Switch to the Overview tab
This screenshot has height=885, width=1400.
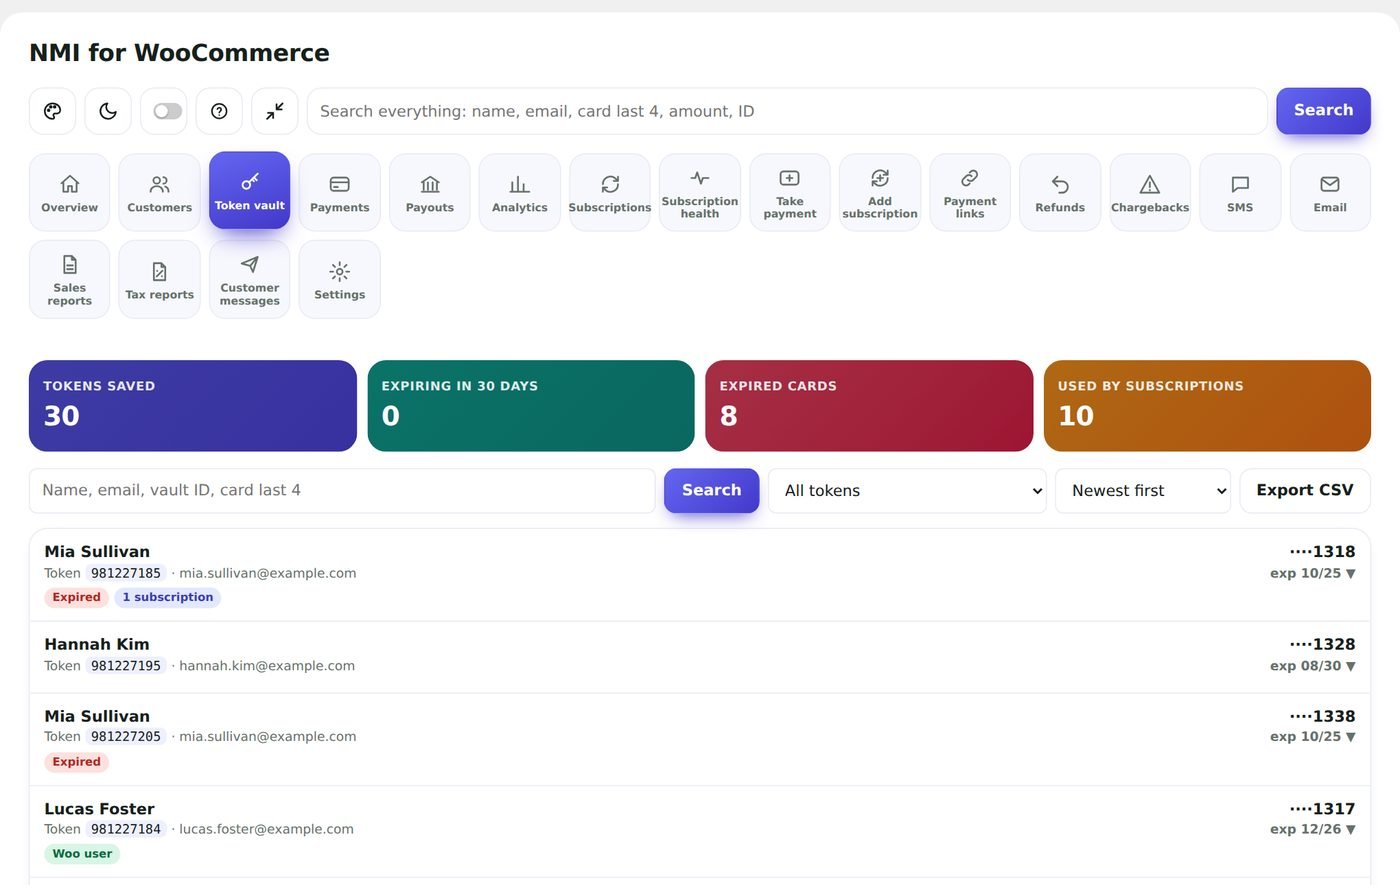(x=69, y=193)
